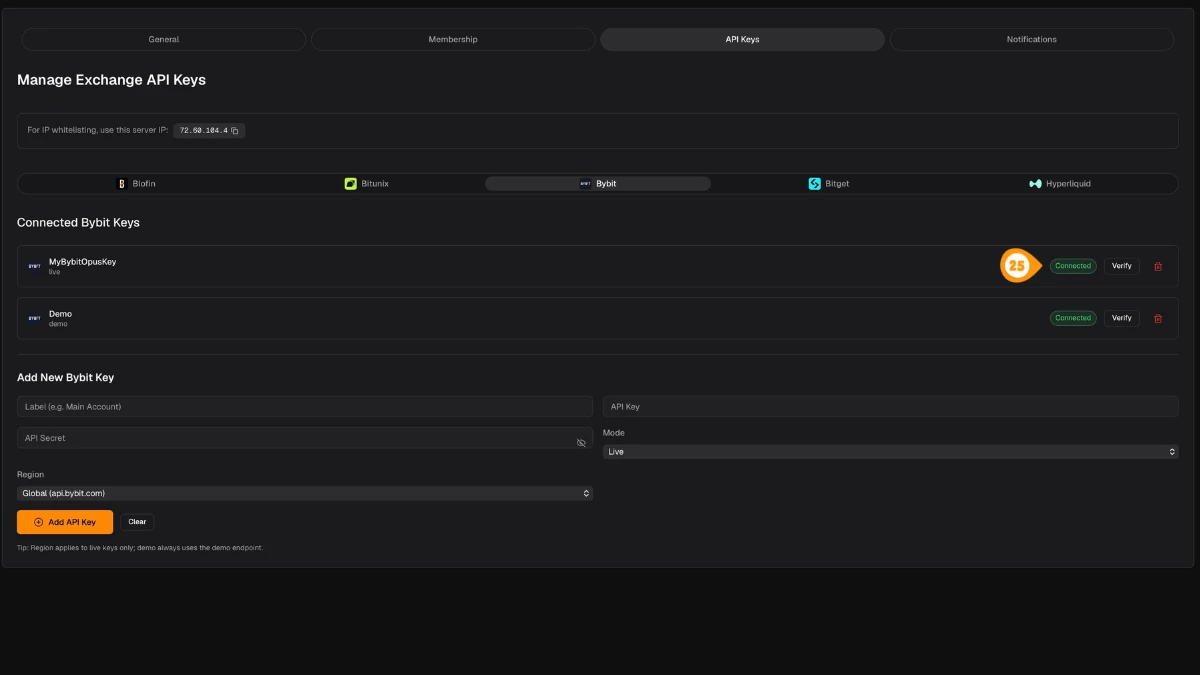1200x675 pixels.
Task: Focus the API Key input field
Action: click(891, 407)
